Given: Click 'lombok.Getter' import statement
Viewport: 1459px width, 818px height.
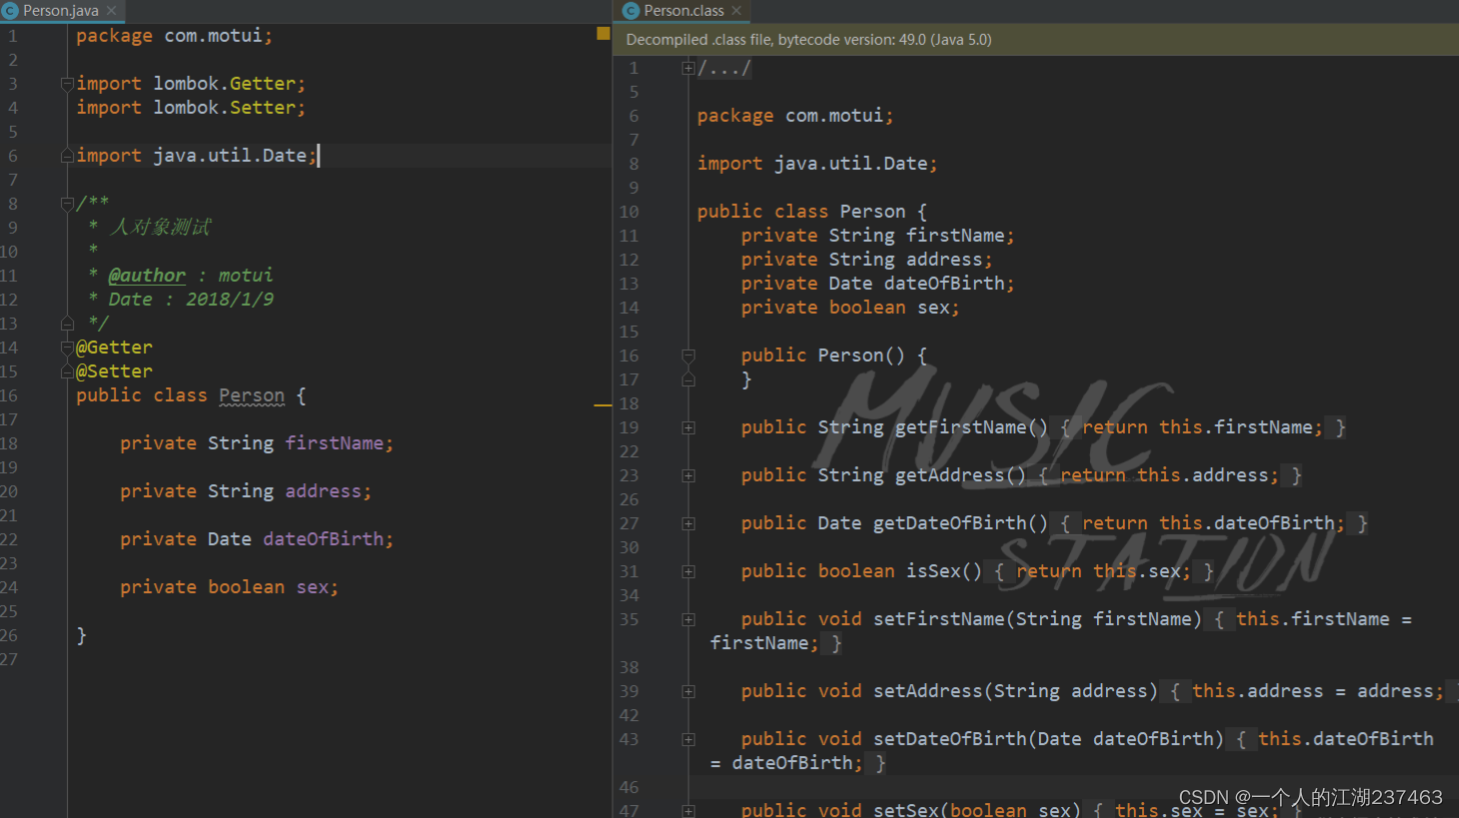Looking at the screenshot, I should point(191,83).
